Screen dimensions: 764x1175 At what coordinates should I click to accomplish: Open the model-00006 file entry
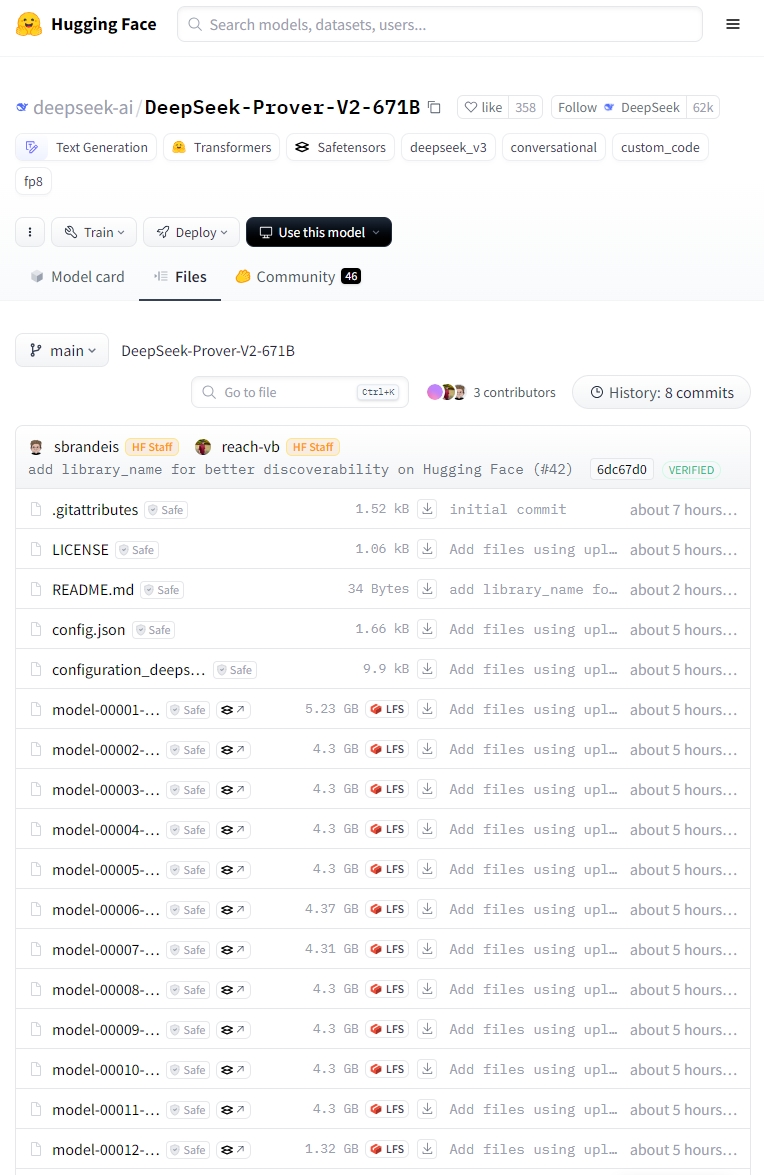point(106,910)
